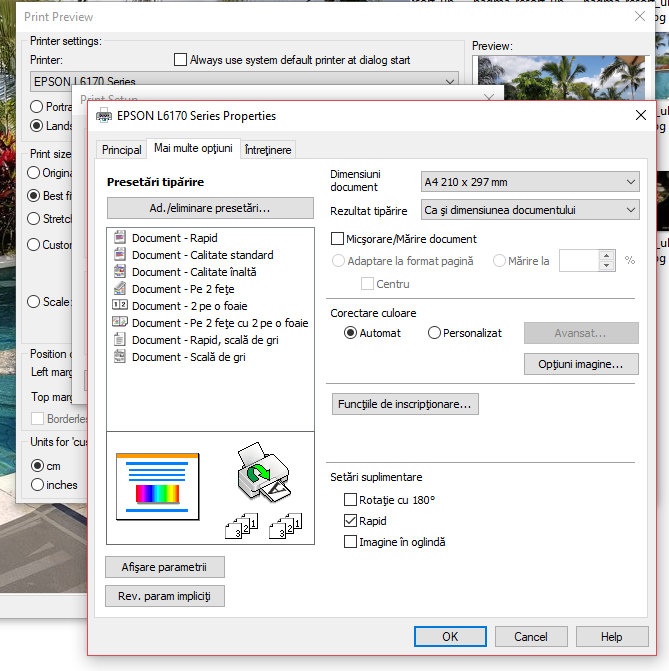The width and height of the screenshot is (669, 671).
Task: Click the printer icon in the Properties title bar
Action: point(104,116)
